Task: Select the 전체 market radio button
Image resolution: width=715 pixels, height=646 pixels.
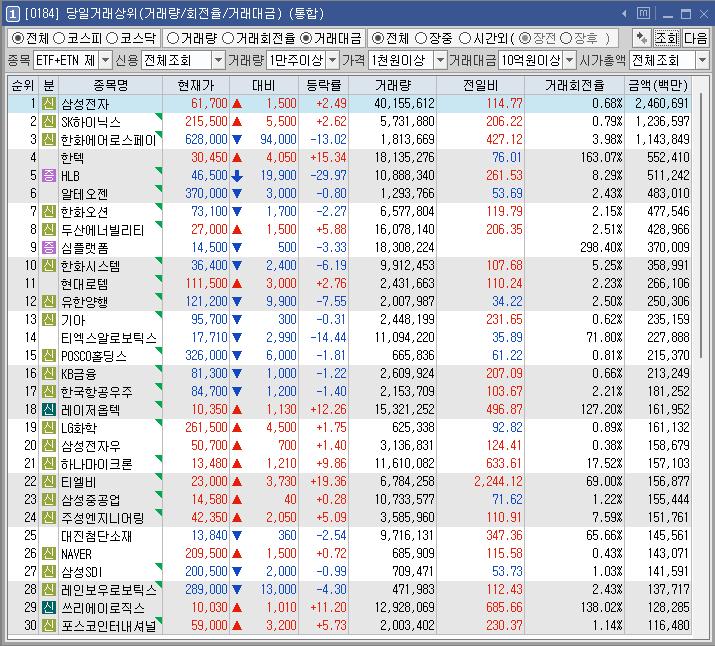Action: point(18,39)
